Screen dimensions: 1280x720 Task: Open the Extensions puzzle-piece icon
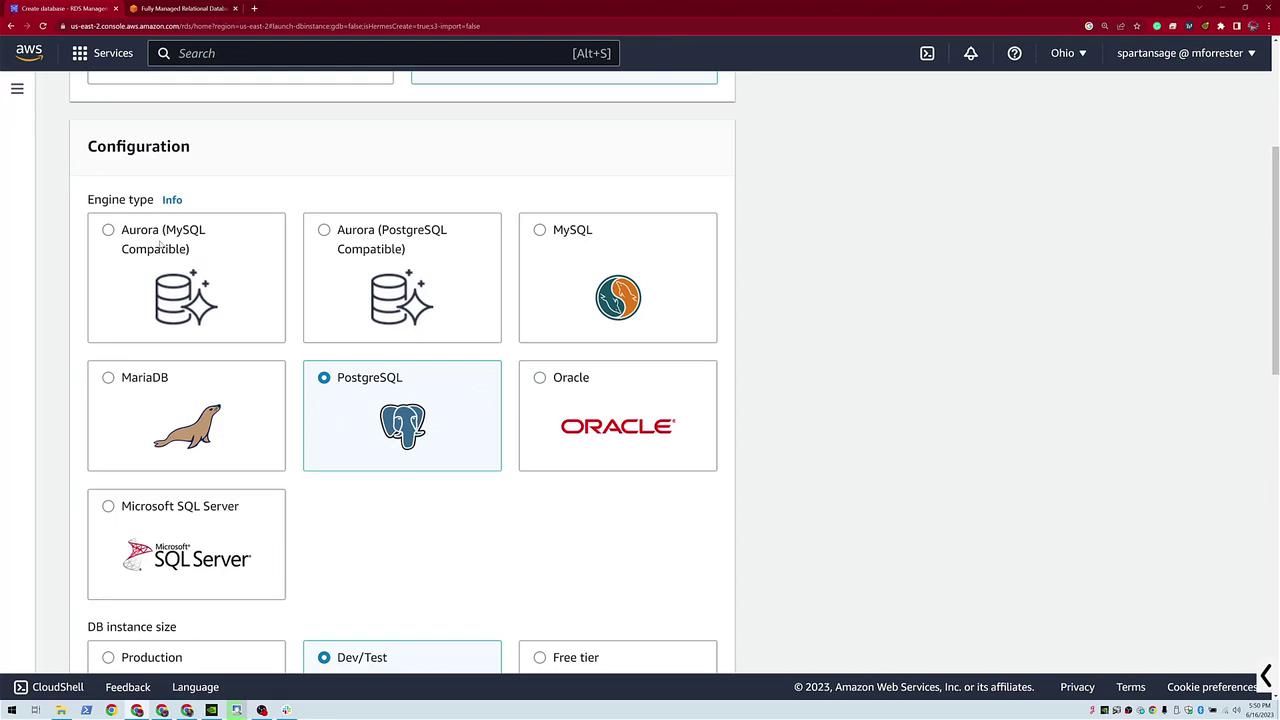click(1221, 26)
